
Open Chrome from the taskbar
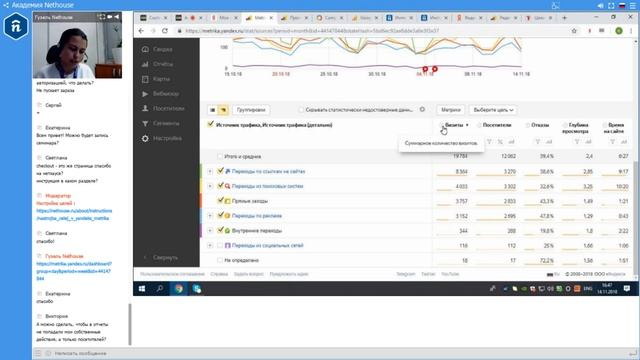click(x=178, y=289)
